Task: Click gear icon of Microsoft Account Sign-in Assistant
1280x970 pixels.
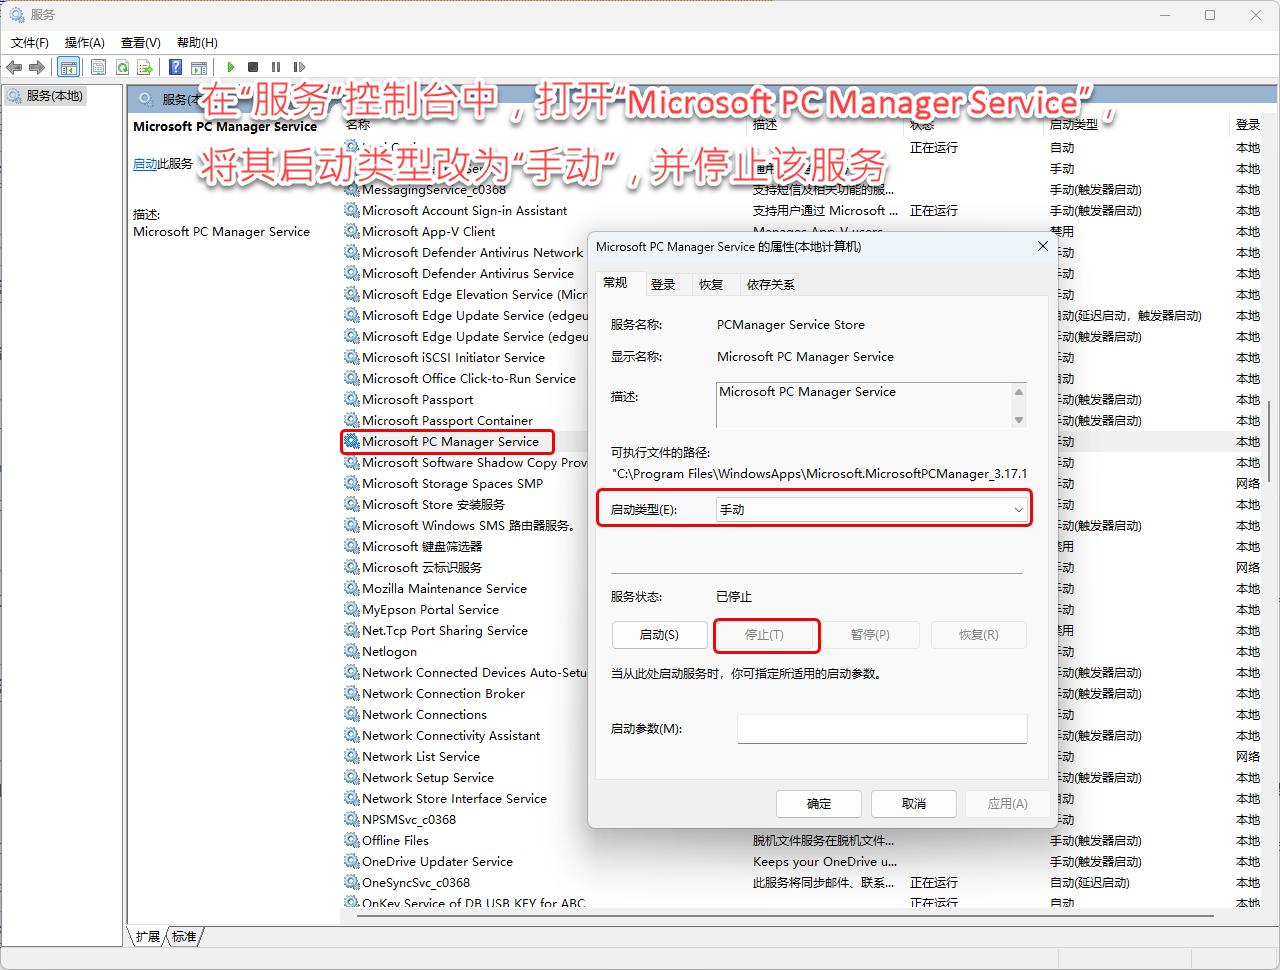Action: pos(352,210)
